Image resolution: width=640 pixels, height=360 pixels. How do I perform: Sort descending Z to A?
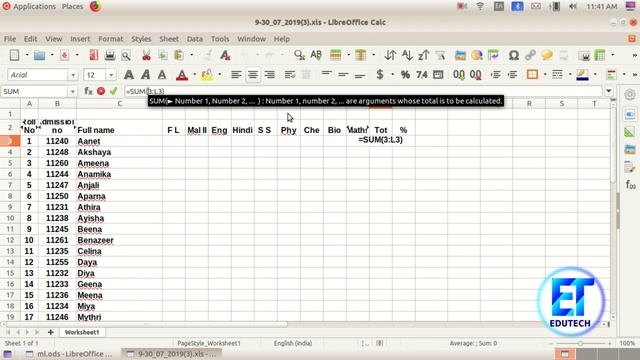[x=423, y=55]
